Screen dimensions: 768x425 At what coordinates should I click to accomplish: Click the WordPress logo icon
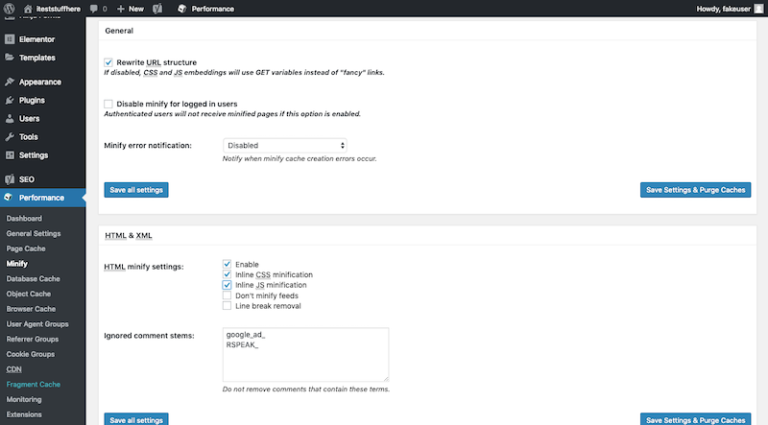click(9, 8)
